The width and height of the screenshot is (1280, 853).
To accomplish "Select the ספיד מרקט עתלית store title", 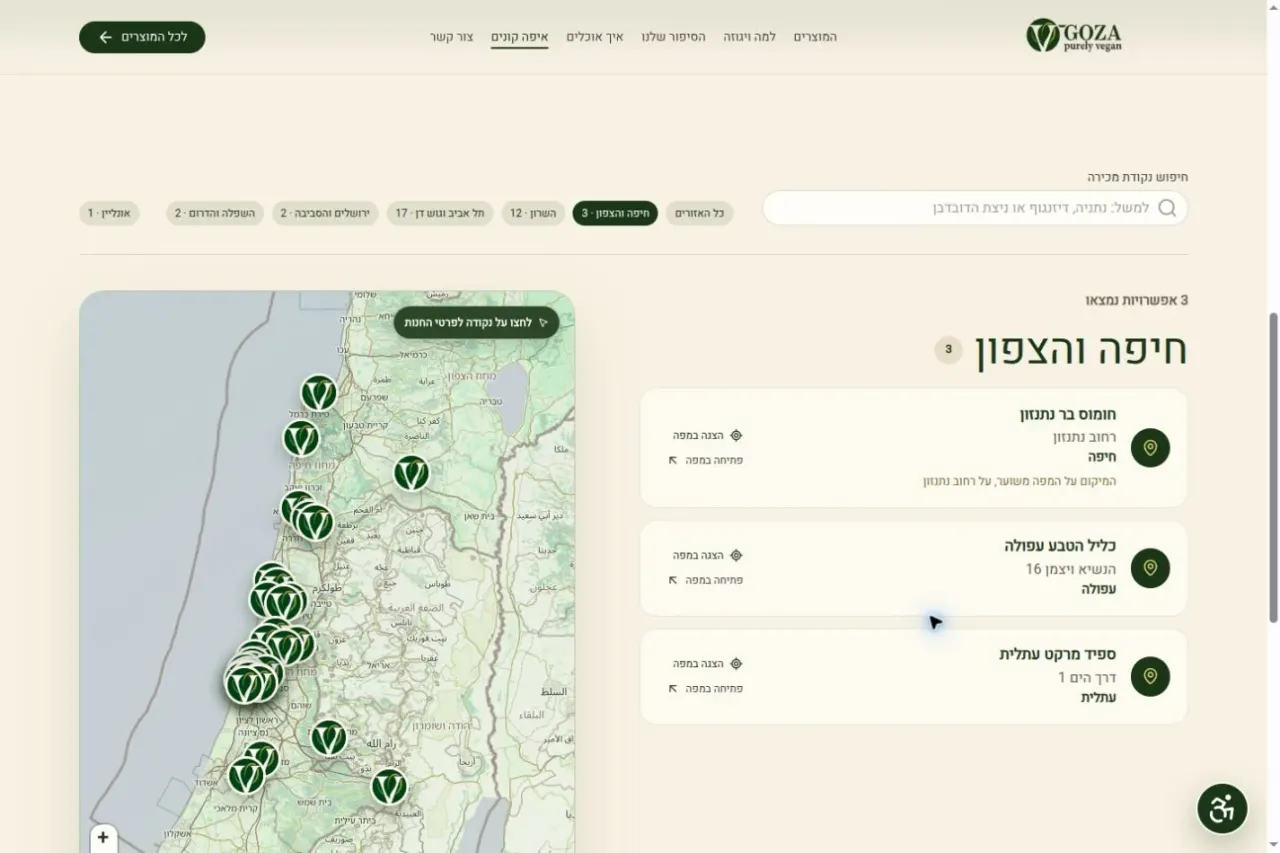I will 1057,654.
